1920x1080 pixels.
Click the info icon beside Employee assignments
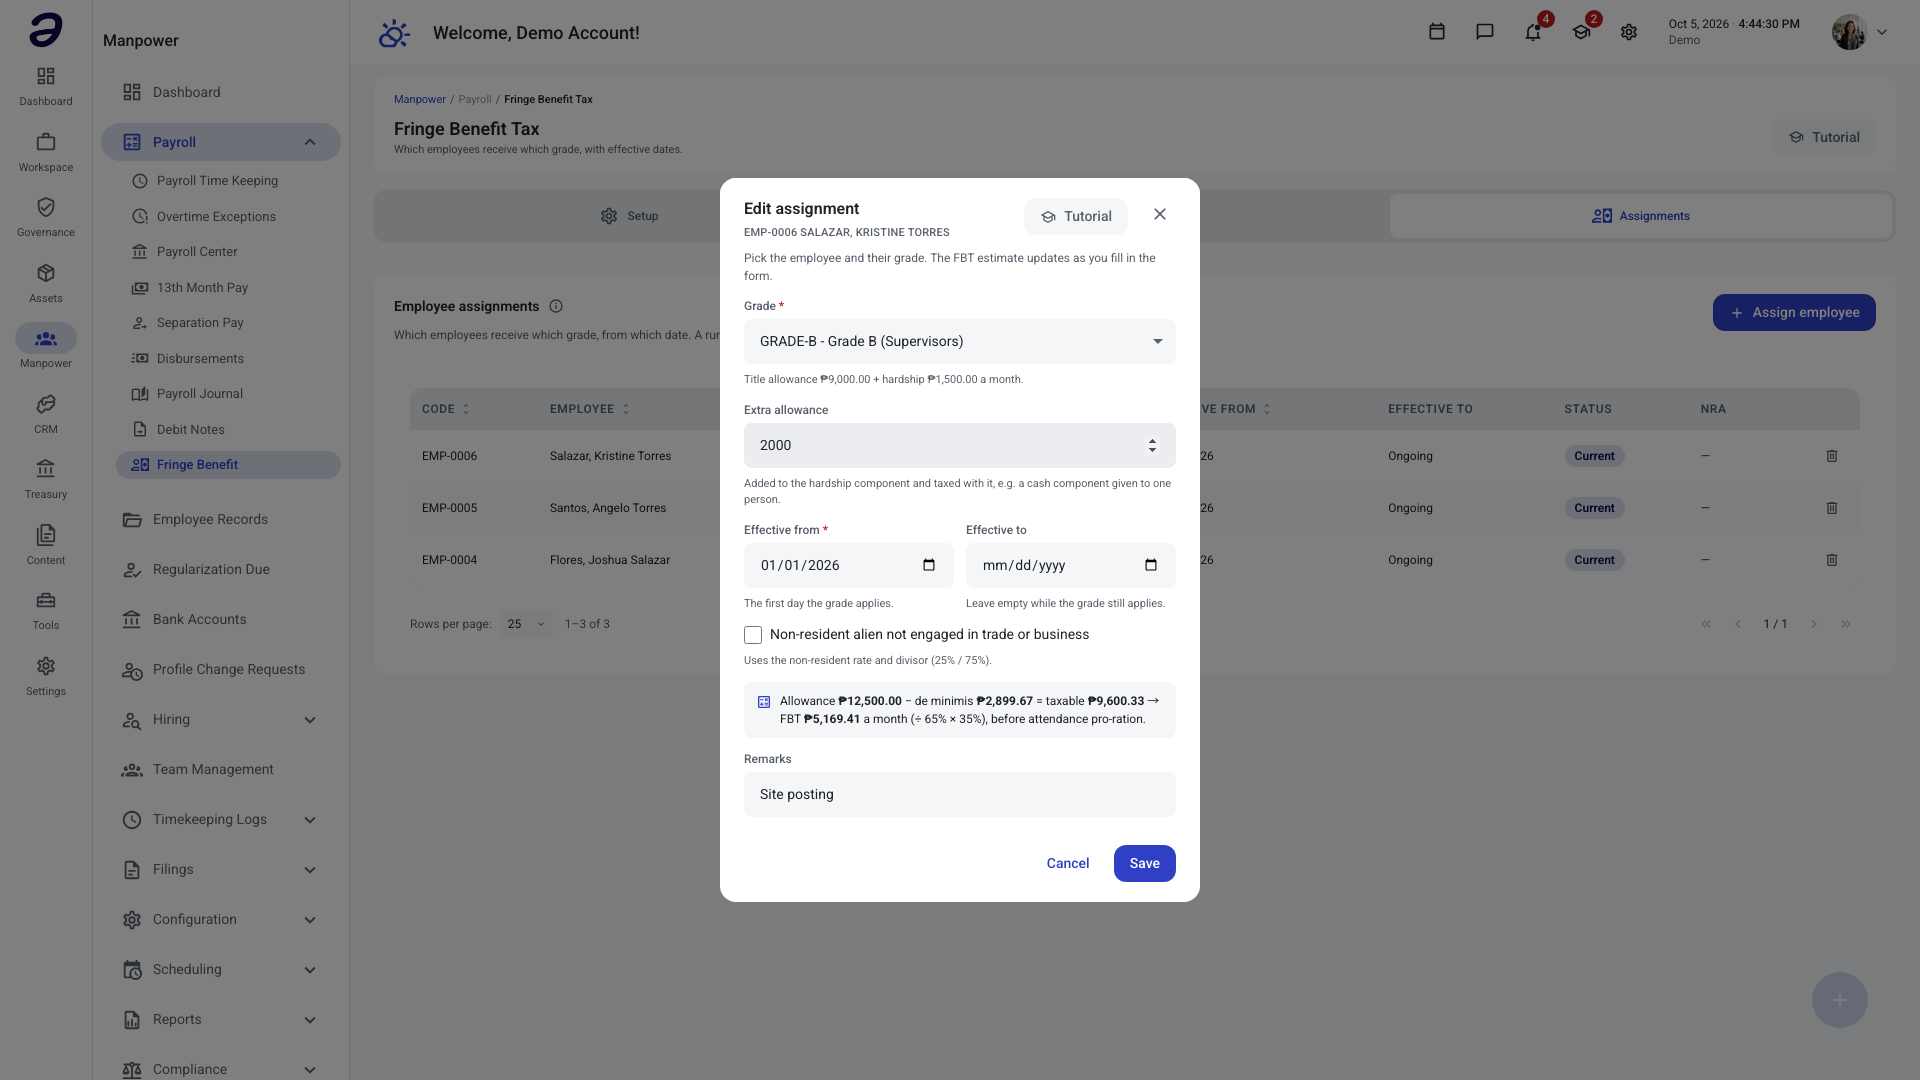[556, 306]
